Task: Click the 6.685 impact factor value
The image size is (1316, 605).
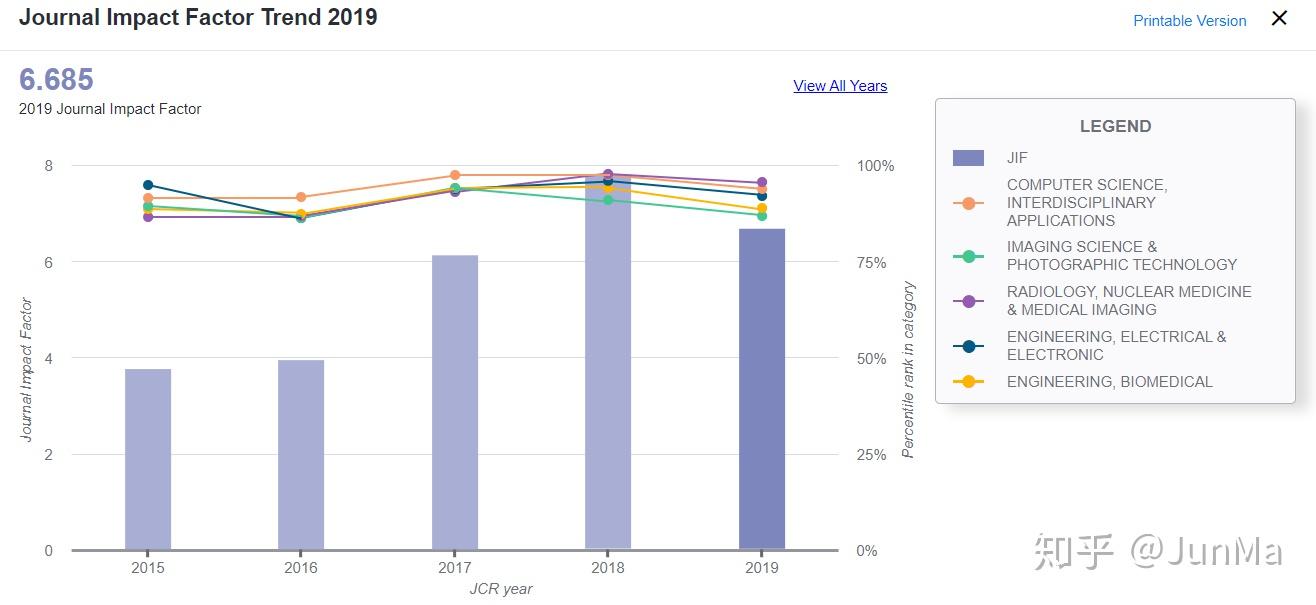Action: tap(56, 80)
